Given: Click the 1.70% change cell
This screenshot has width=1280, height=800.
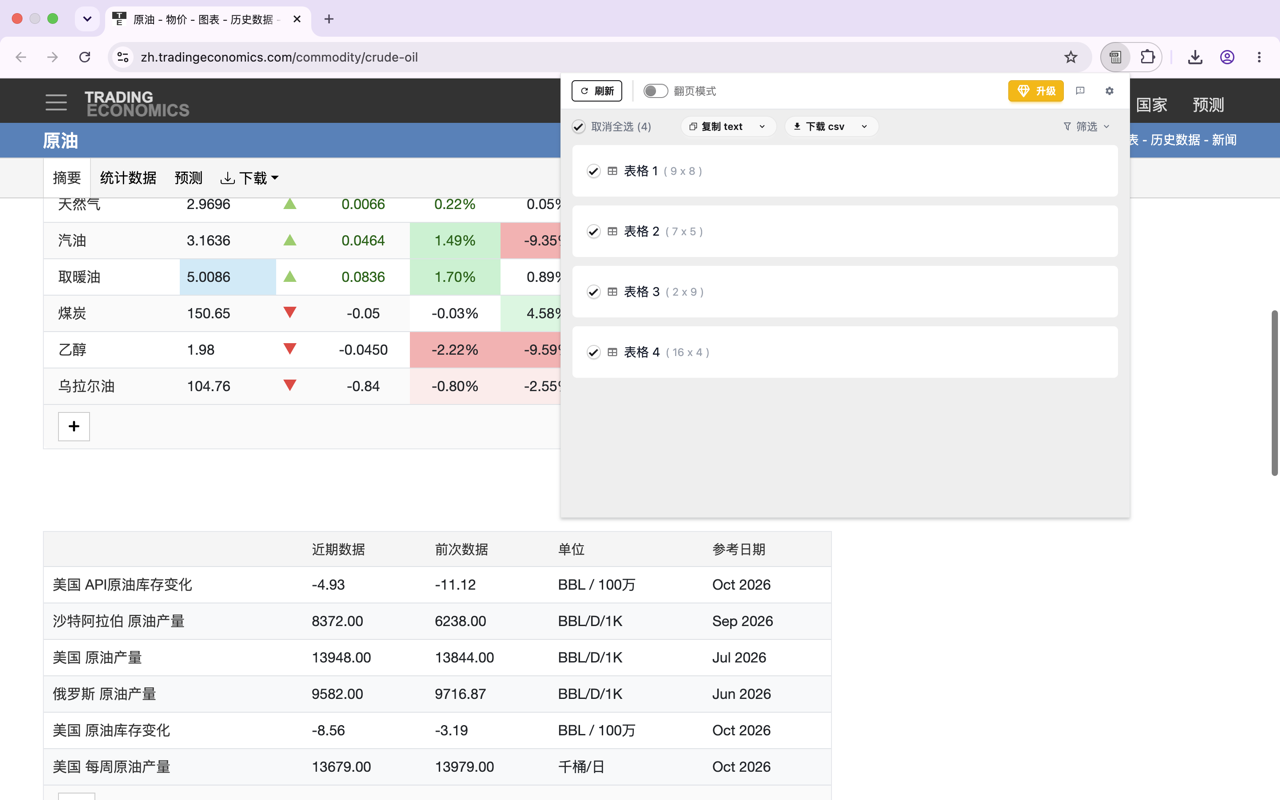Looking at the screenshot, I should [x=455, y=277].
